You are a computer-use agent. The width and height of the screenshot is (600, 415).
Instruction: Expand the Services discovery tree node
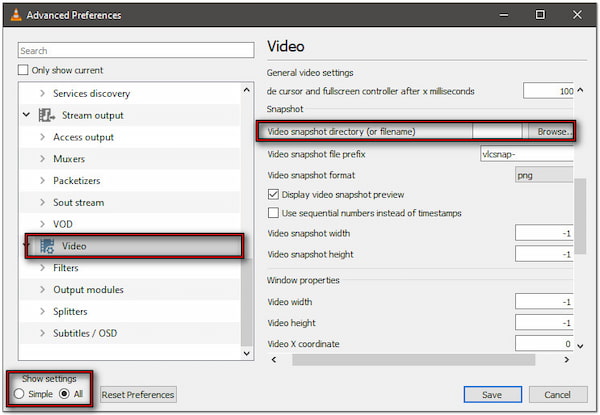(x=42, y=94)
